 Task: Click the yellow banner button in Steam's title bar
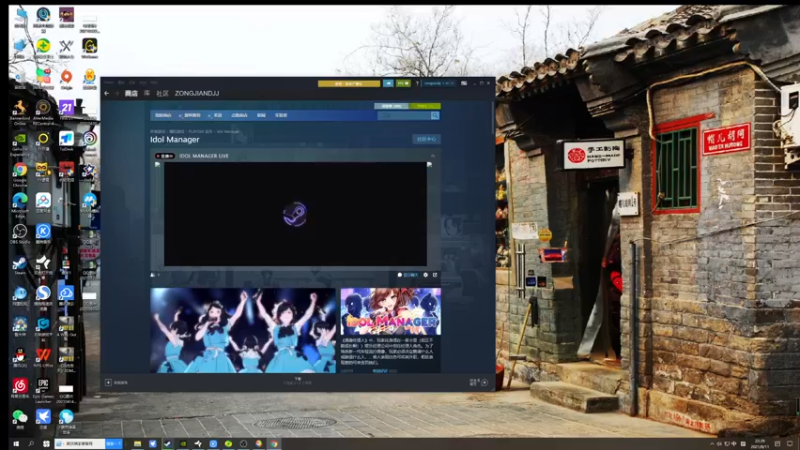pos(349,83)
